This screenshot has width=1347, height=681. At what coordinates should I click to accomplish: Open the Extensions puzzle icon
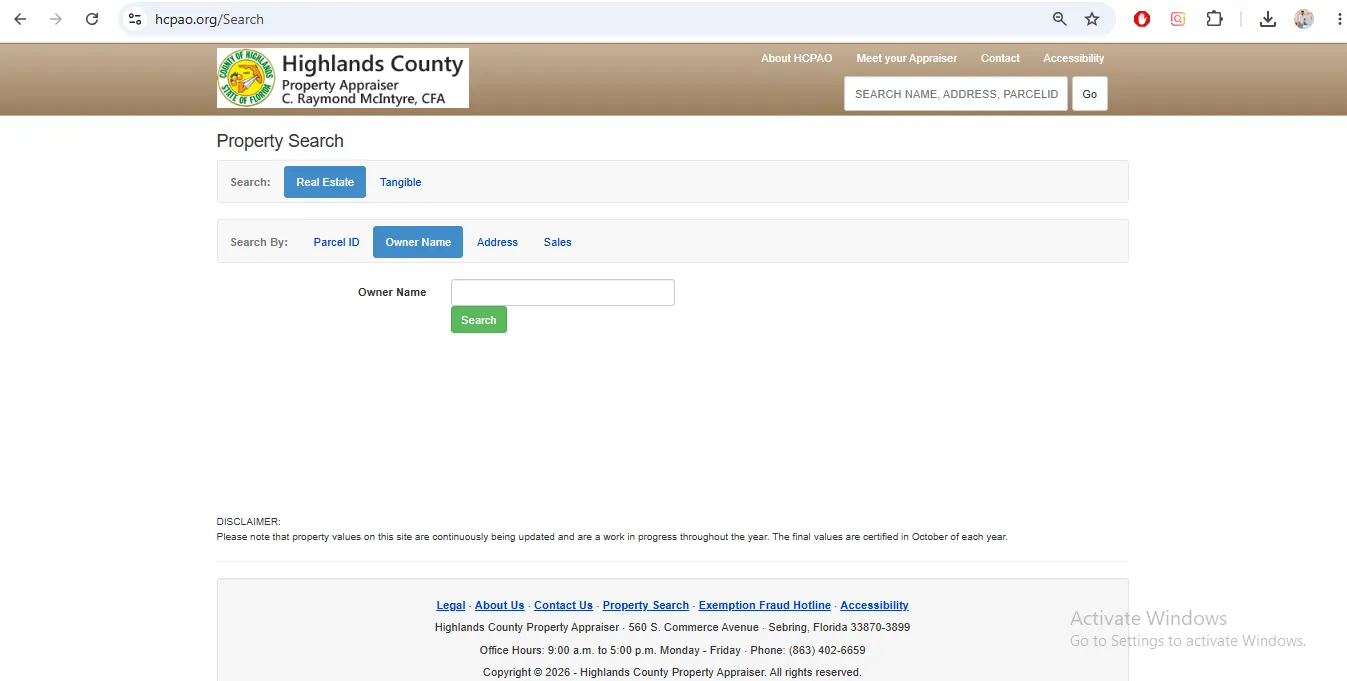click(x=1214, y=19)
